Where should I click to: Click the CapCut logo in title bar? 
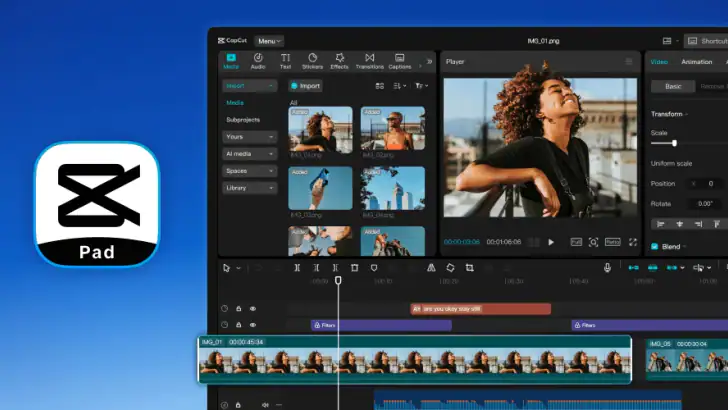(232, 40)
